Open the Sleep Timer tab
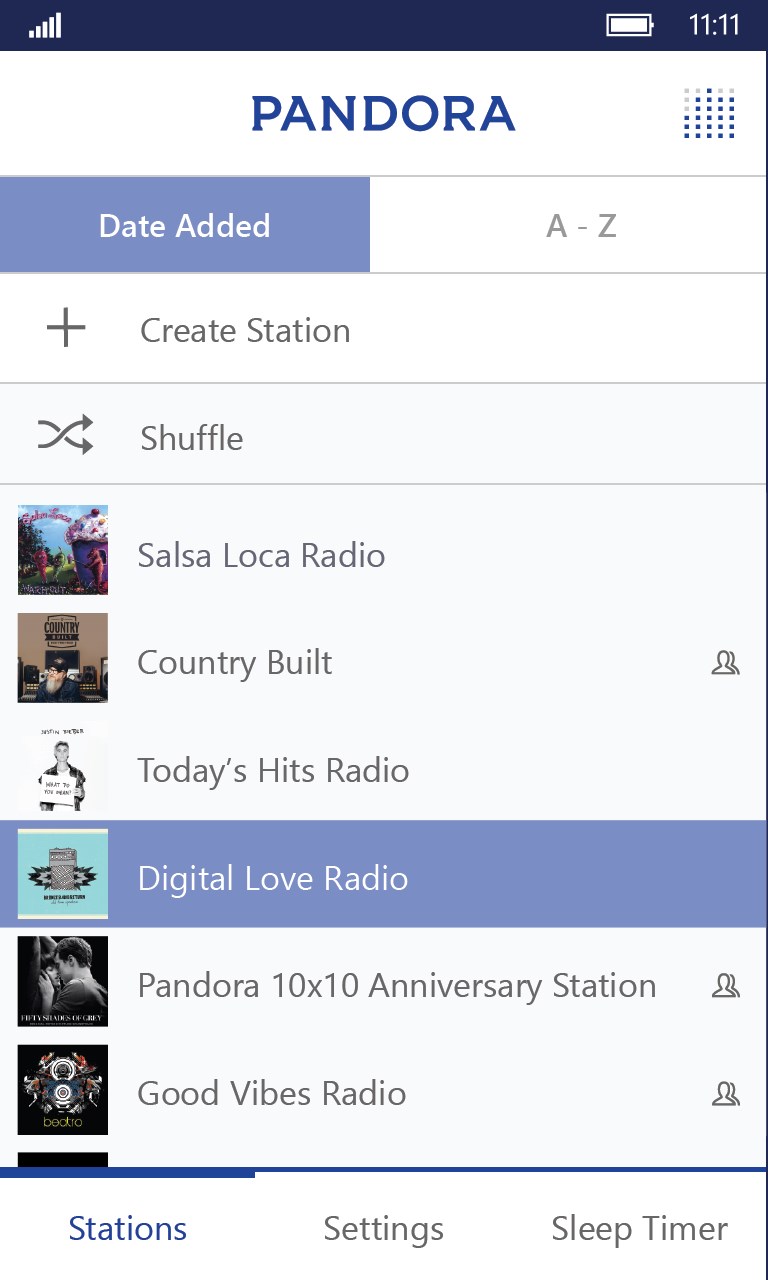Screen dimensions: 768x1280 [x=639, y=1228]
